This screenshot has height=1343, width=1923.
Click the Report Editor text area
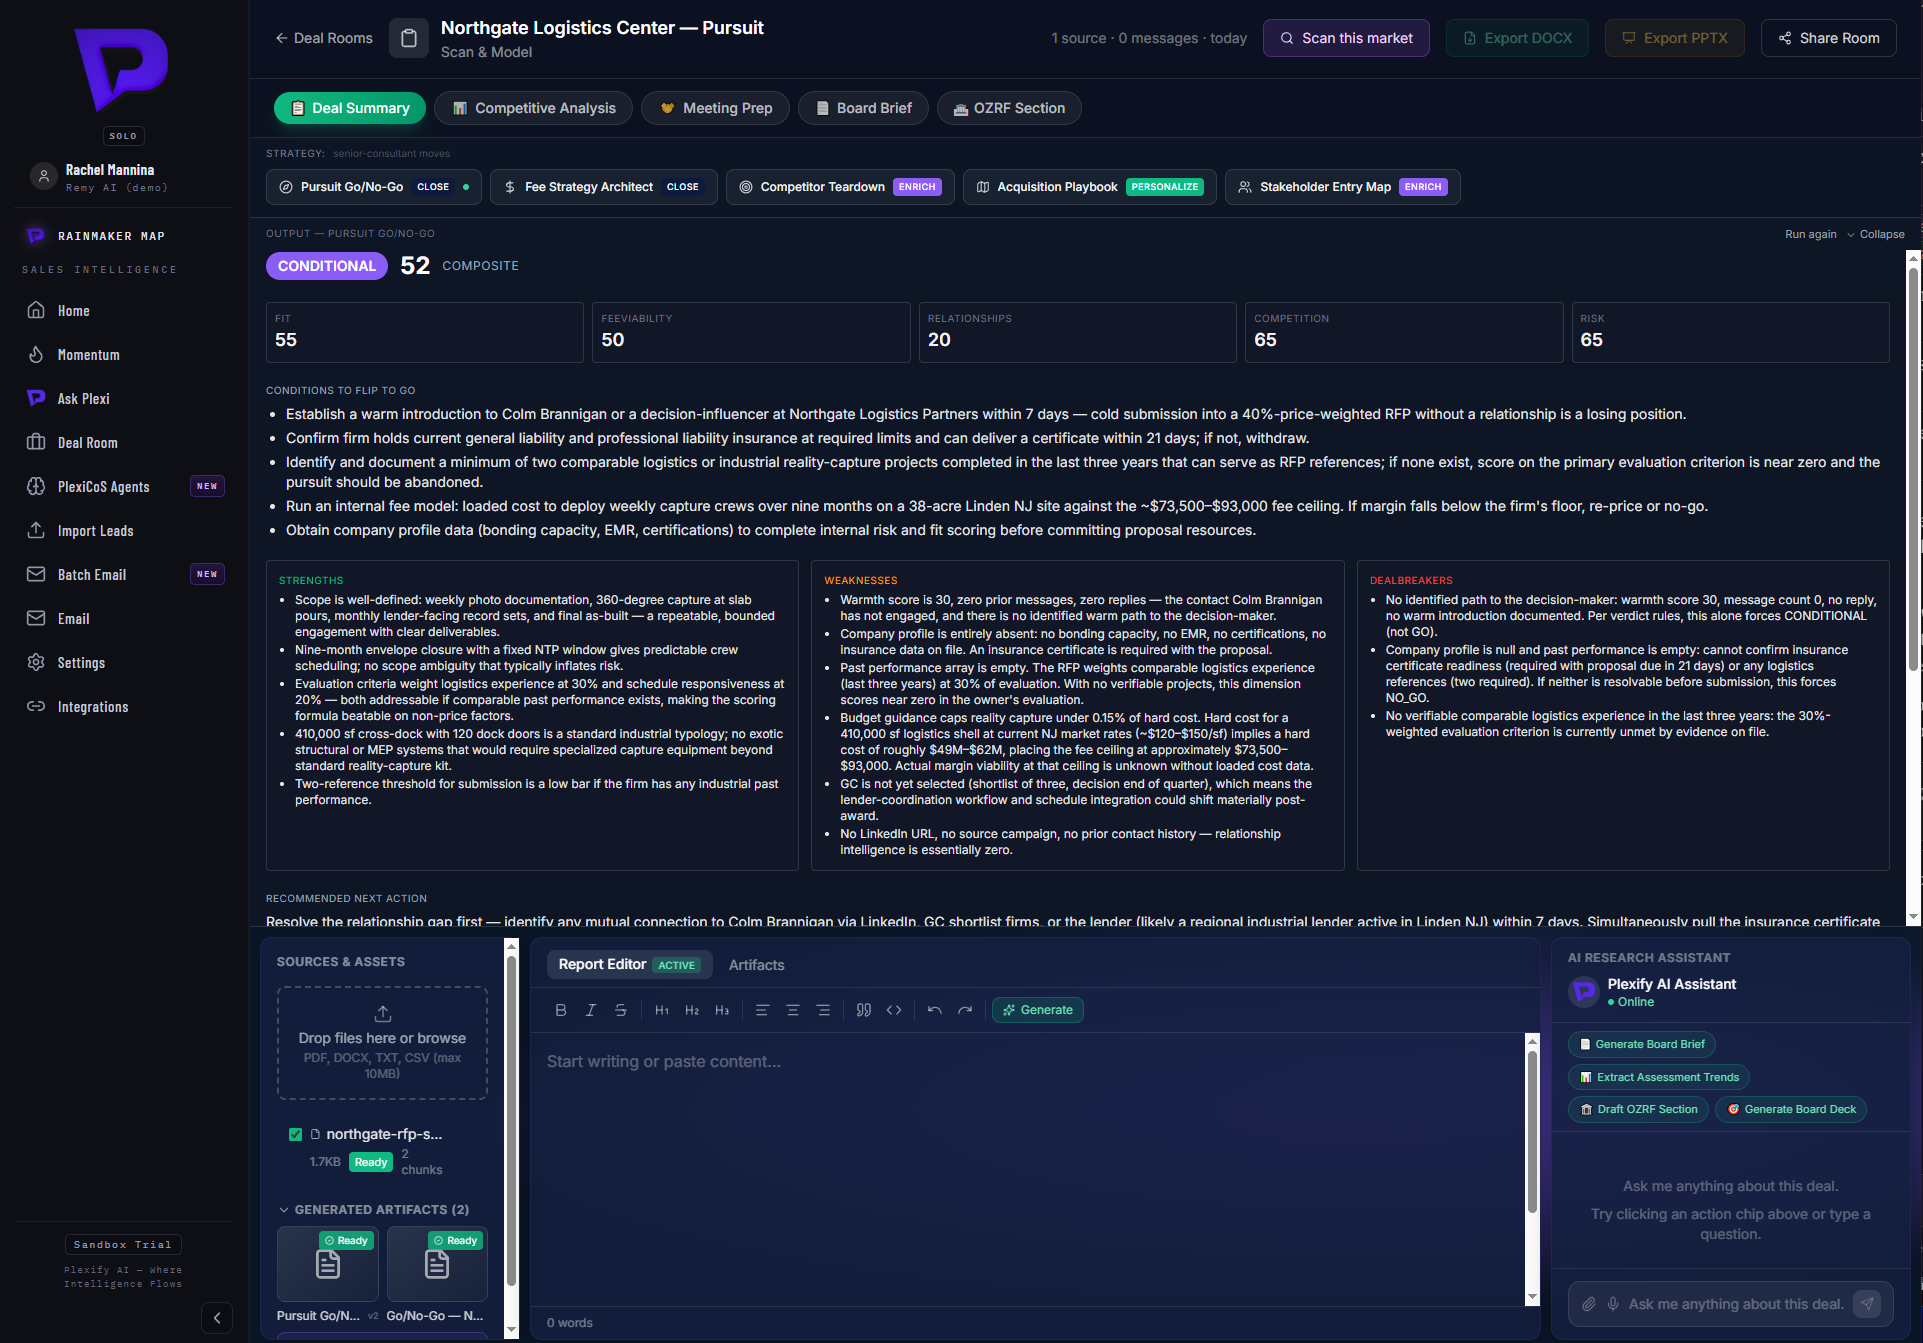[1030, 1168]
